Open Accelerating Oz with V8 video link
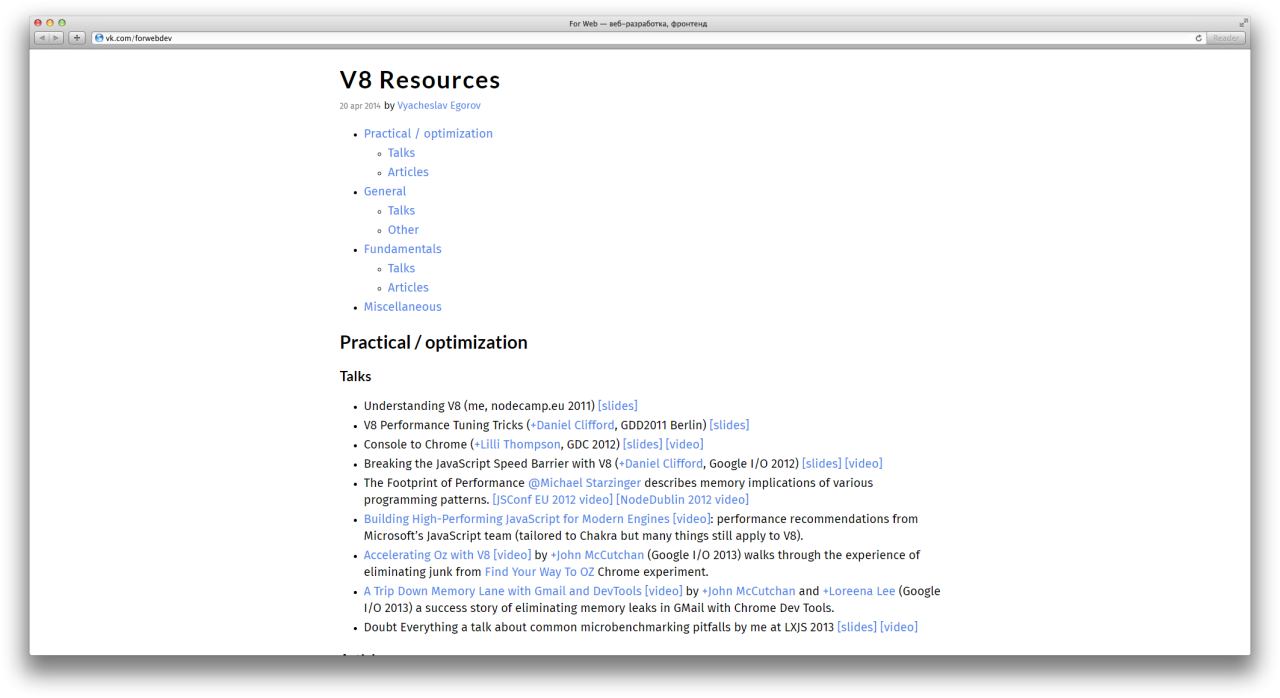This screenshot has height=698, width=1280. pyautogui.click(x=448, y=555)
